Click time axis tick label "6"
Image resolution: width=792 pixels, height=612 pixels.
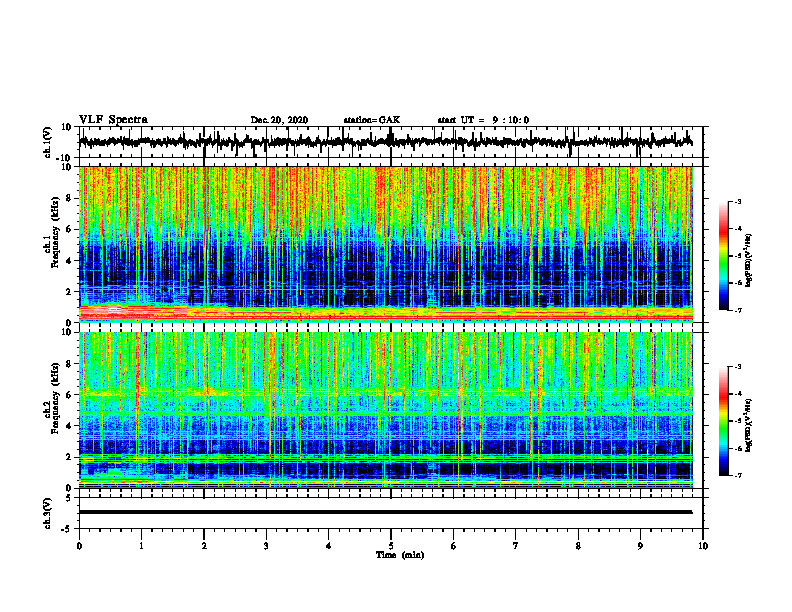pyautogui.click(x=454, y=546)
